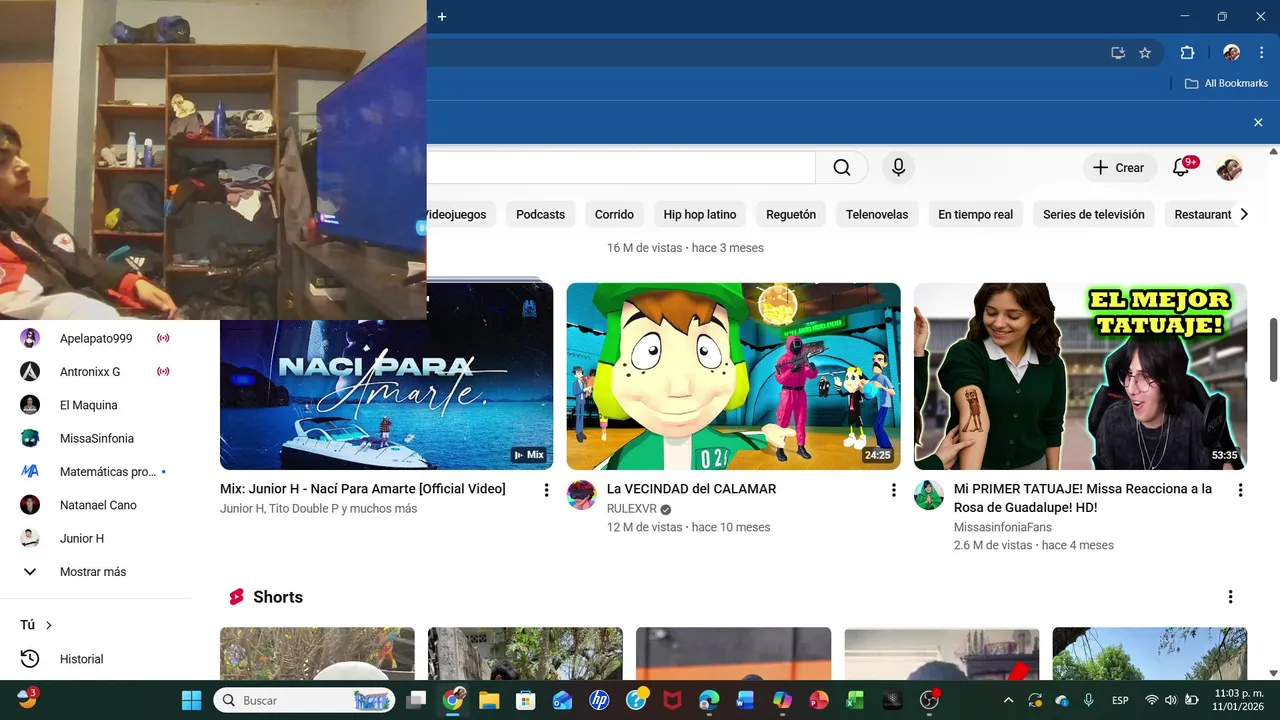Screen dimensions: 1280x720
Task: Open Historial in sidebar
Action: pyautogui.click(x=96, y=659)
